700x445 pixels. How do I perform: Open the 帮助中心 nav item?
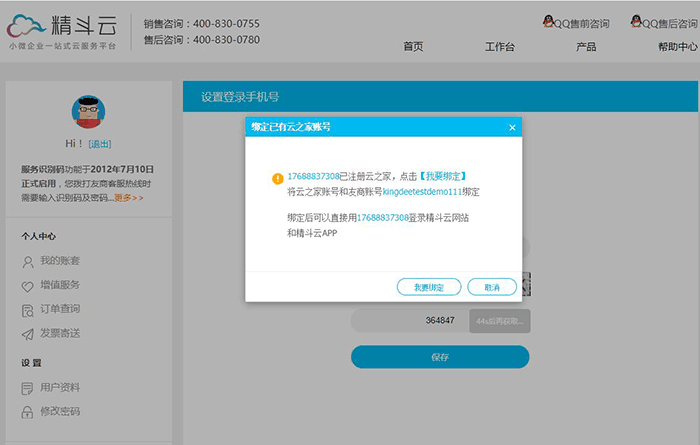pyautogui.click(x=678, y=46)
